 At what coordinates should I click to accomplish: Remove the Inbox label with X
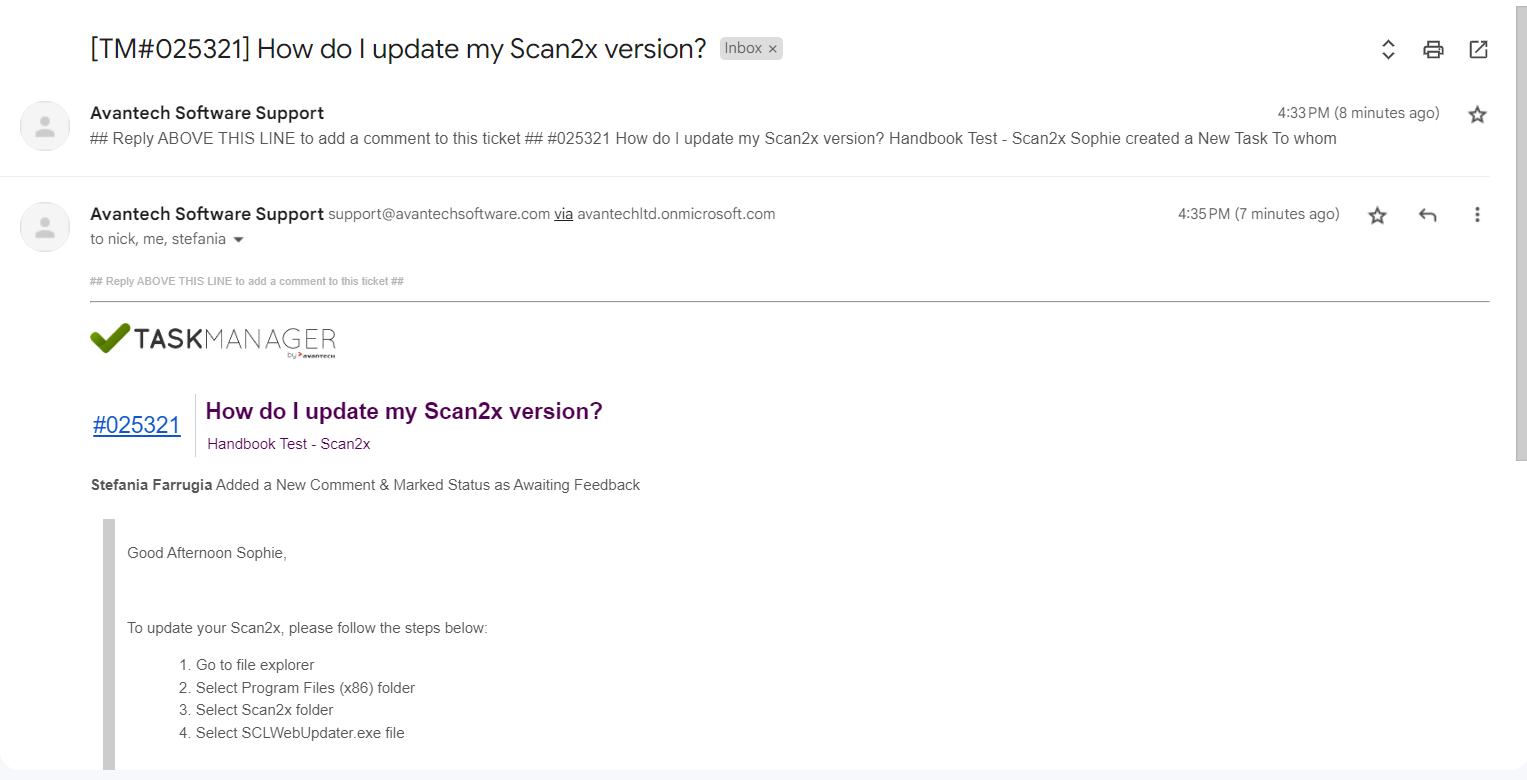coord(772,49)
